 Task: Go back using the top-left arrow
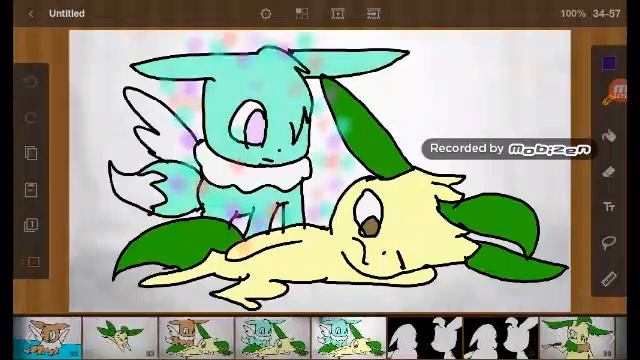[31, 14]
